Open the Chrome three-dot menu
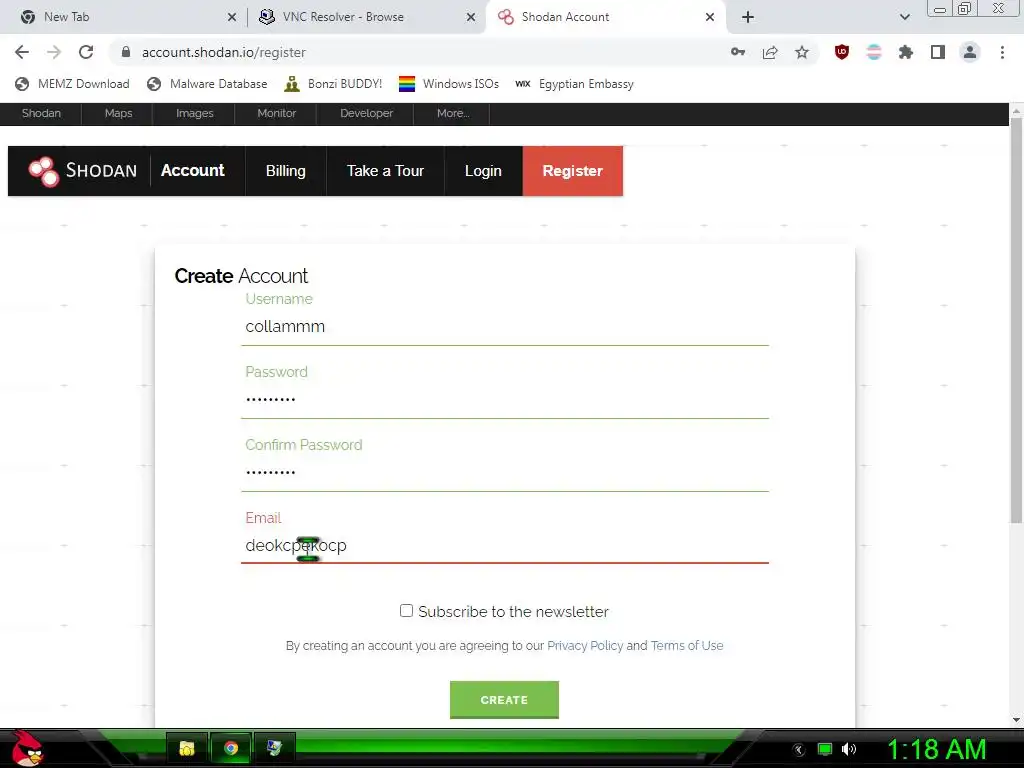The image size is (1024, 768). click(x=1002, y=52)
